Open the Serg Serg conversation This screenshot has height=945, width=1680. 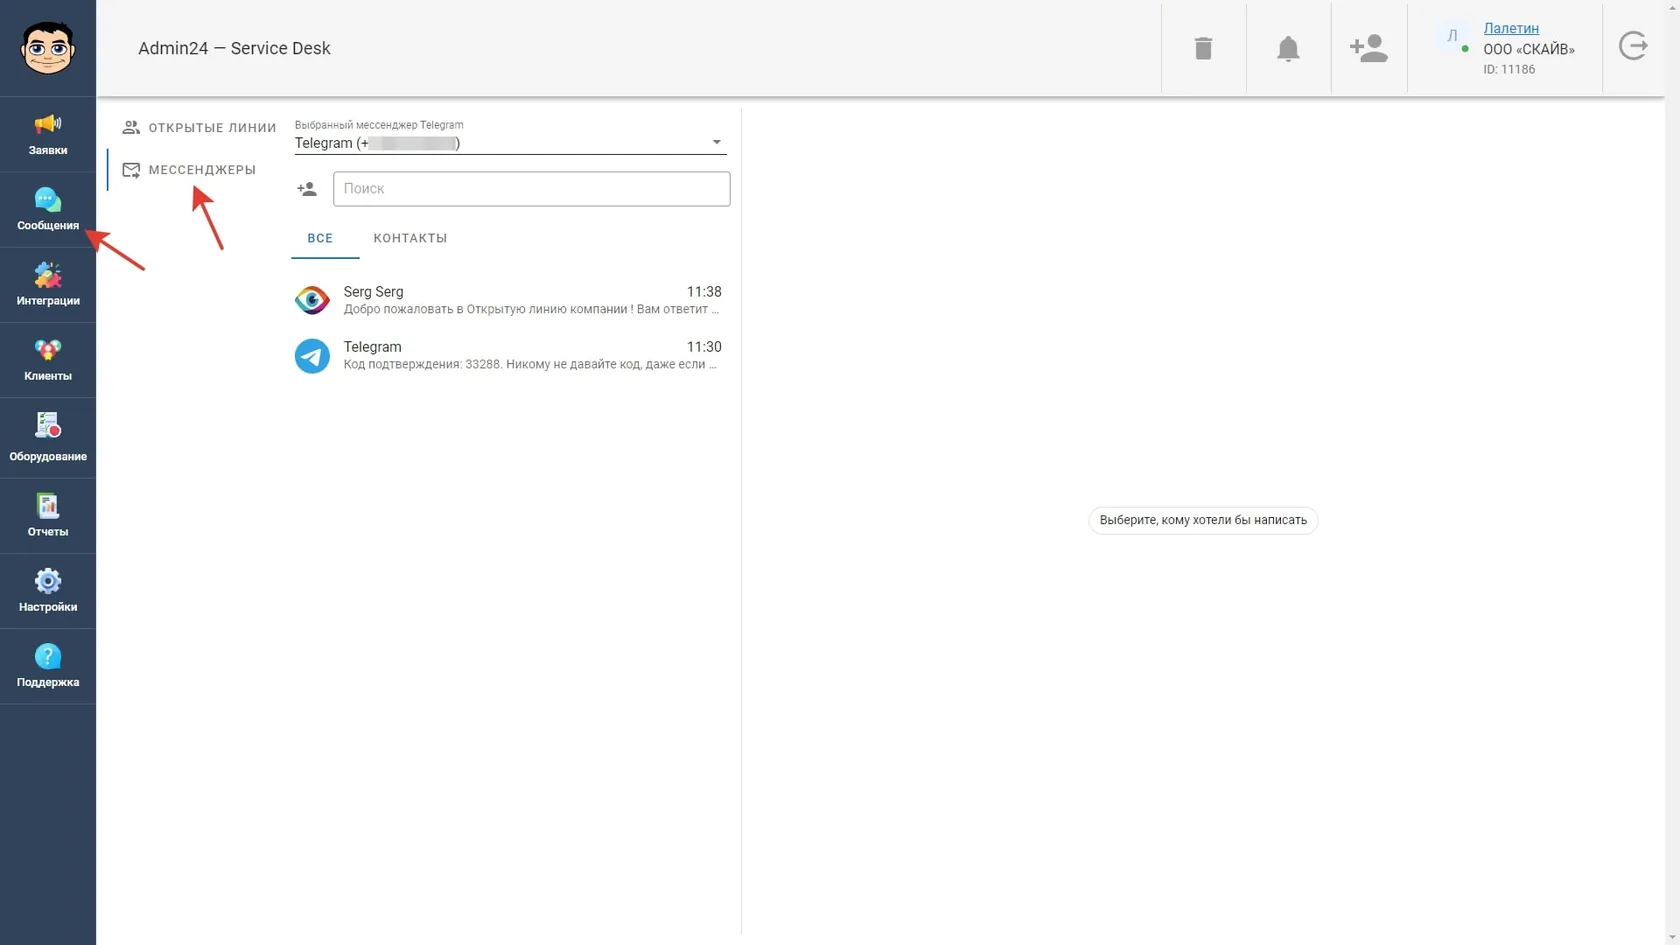(x=508, y=300)
